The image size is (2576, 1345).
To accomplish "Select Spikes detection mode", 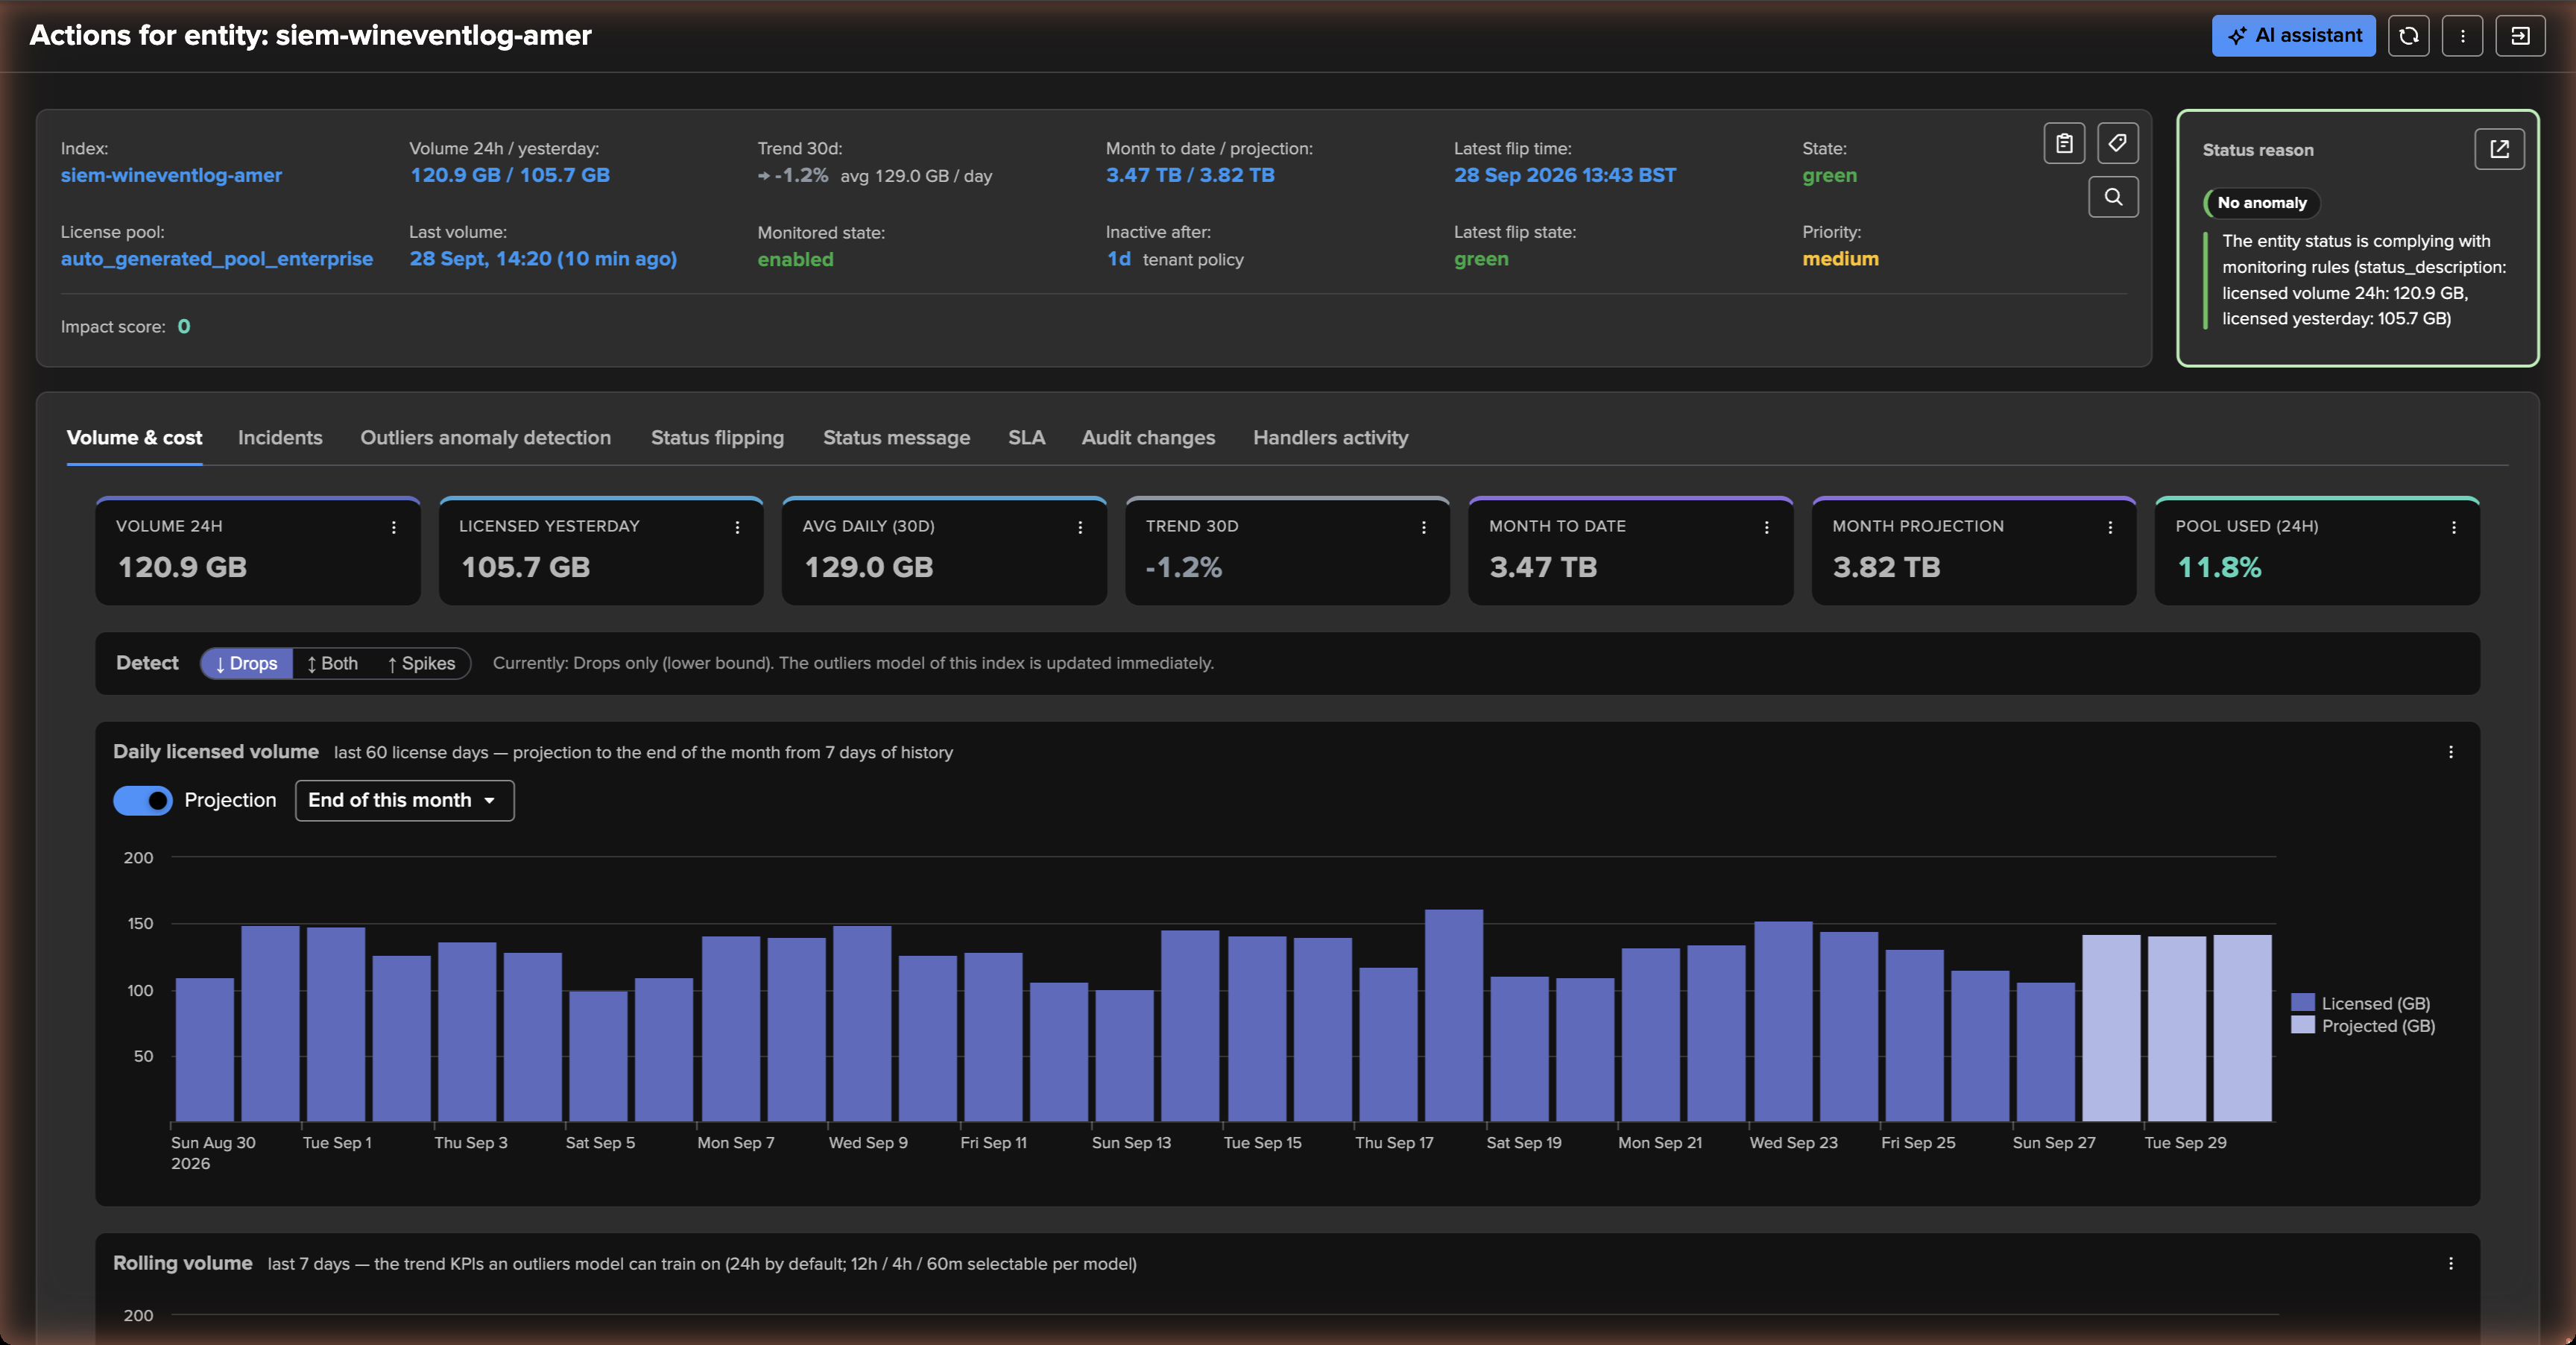I will coord(421,663).
